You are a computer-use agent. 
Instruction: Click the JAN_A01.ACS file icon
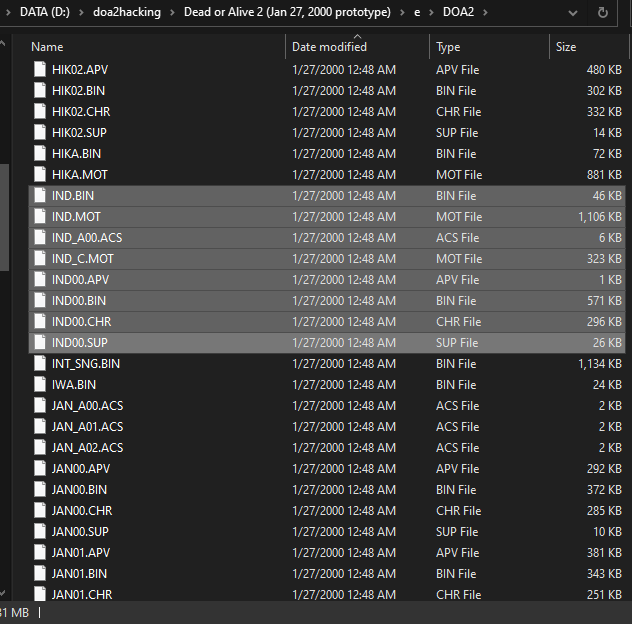[39, 427]
